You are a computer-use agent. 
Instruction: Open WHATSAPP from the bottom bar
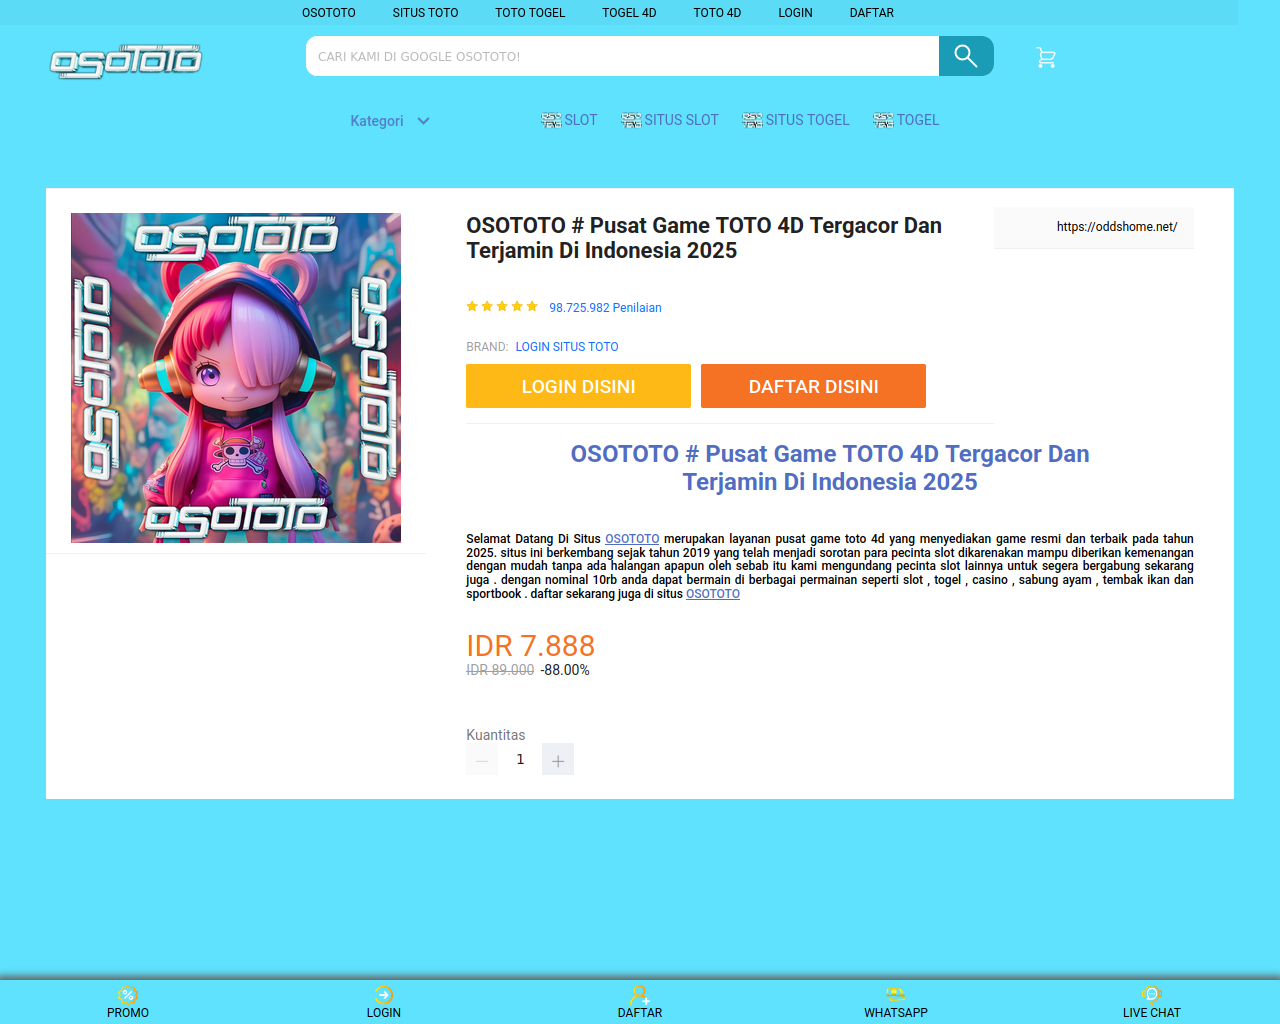[x=896, y=1002]
